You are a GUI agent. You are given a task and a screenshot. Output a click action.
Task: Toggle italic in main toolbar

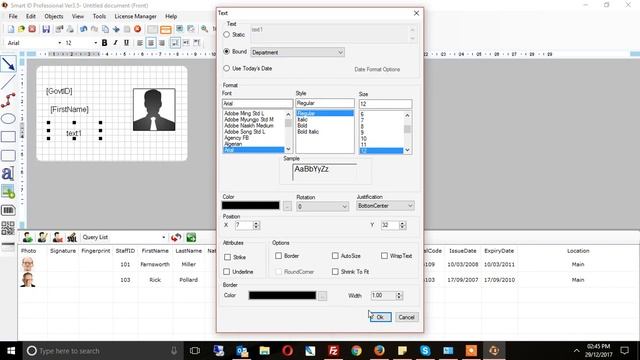[x=116, y=42]
